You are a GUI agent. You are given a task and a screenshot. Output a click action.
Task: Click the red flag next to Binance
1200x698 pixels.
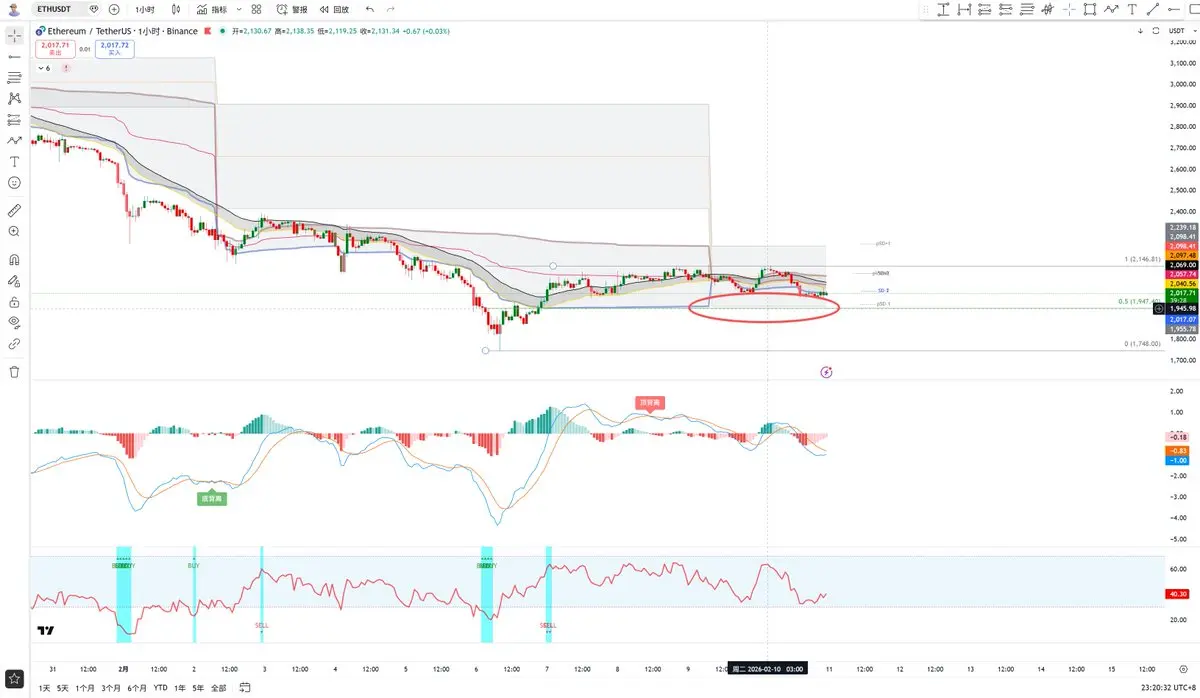point(206,31)
